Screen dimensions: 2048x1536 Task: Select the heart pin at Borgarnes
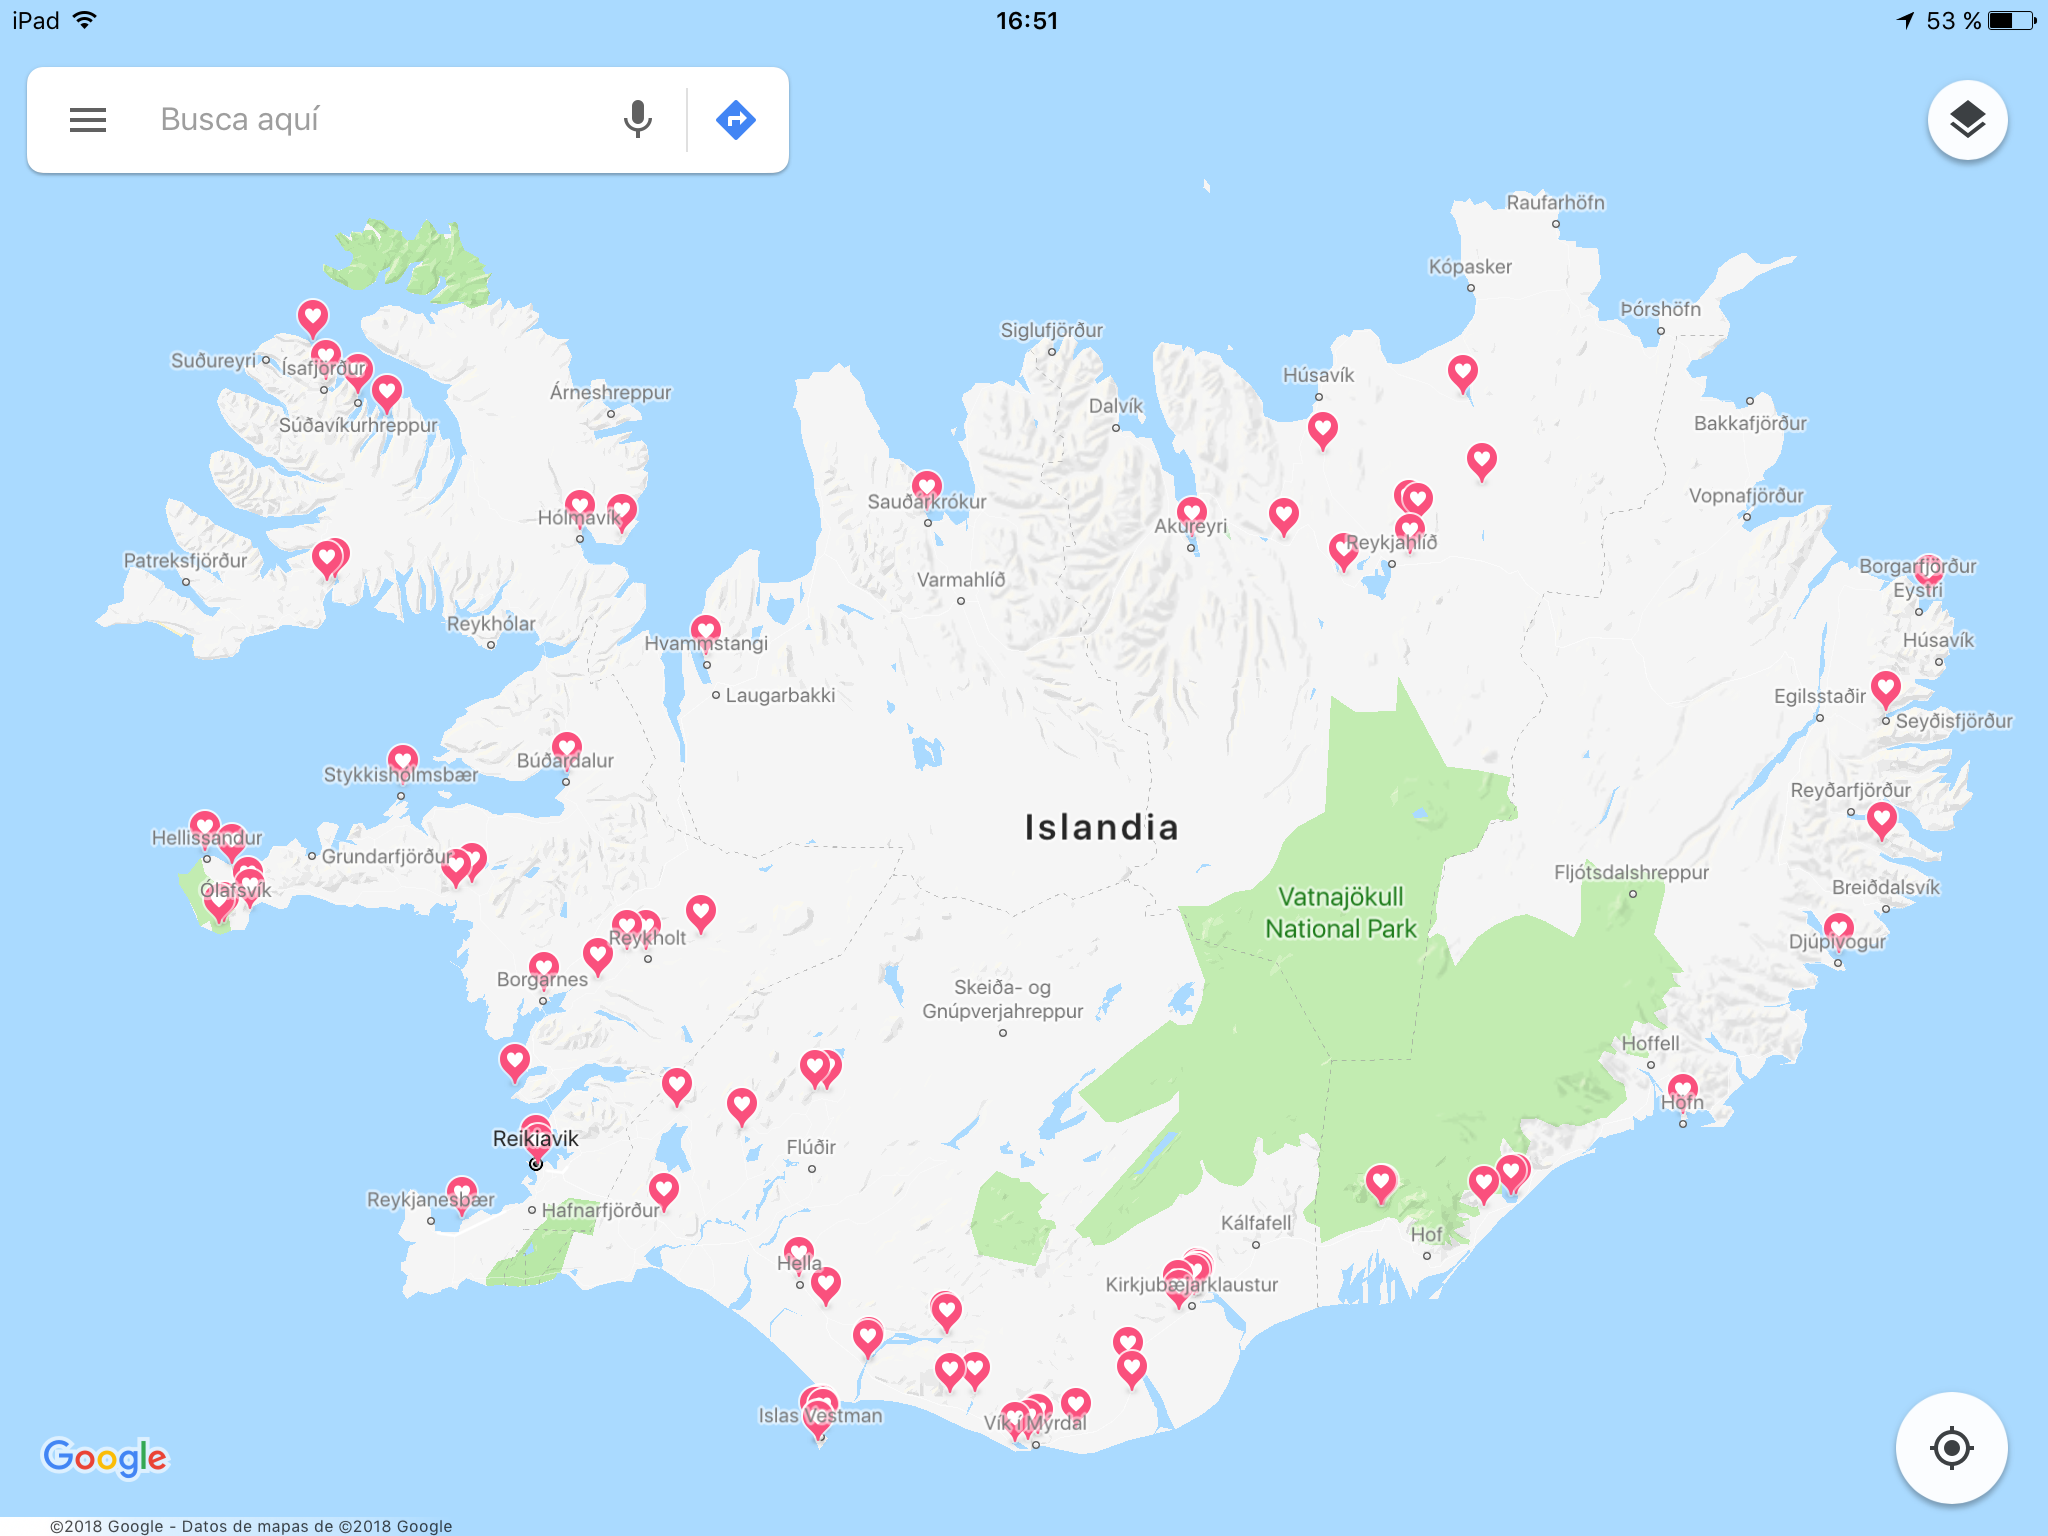coord(544,969)
